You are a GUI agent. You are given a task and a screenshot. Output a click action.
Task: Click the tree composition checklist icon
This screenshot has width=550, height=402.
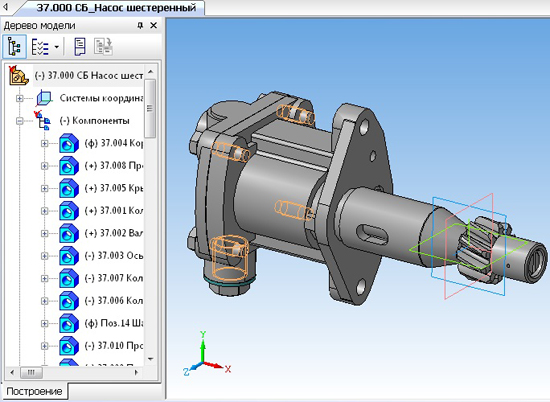click(x=40, y=47)
